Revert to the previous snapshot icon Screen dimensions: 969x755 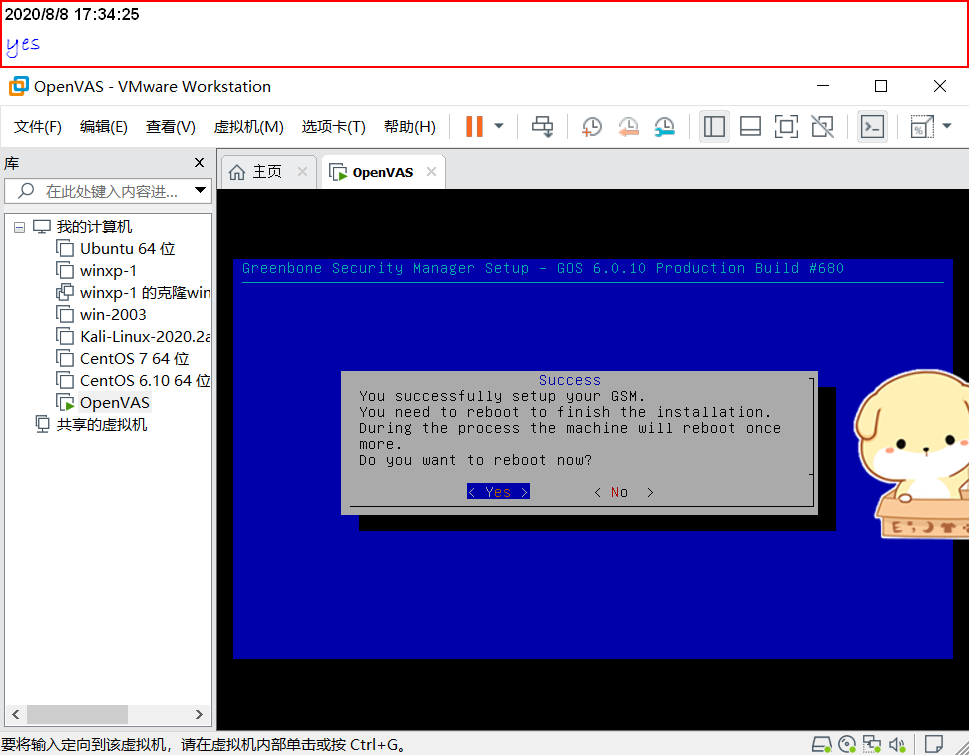(628, 127)
